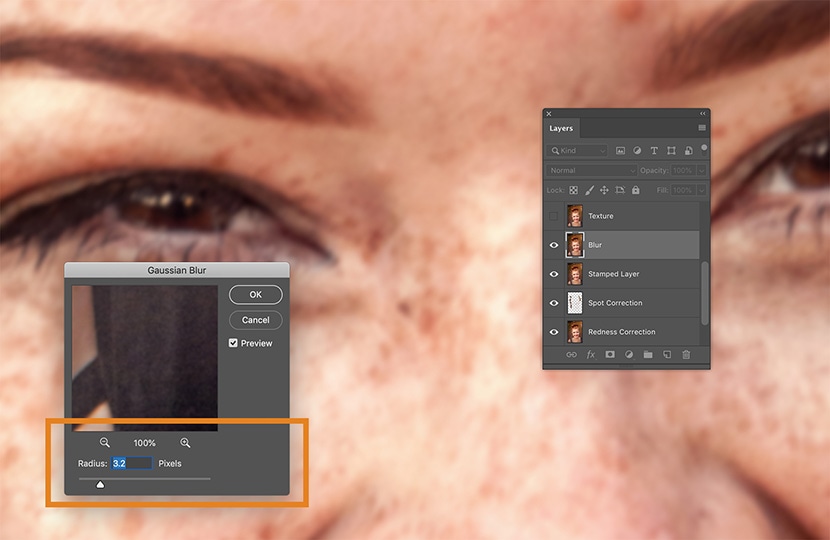Filter layers by type (T) icon
The height and width of the screenshot is (540, 830).
click(x=655, y=151)
